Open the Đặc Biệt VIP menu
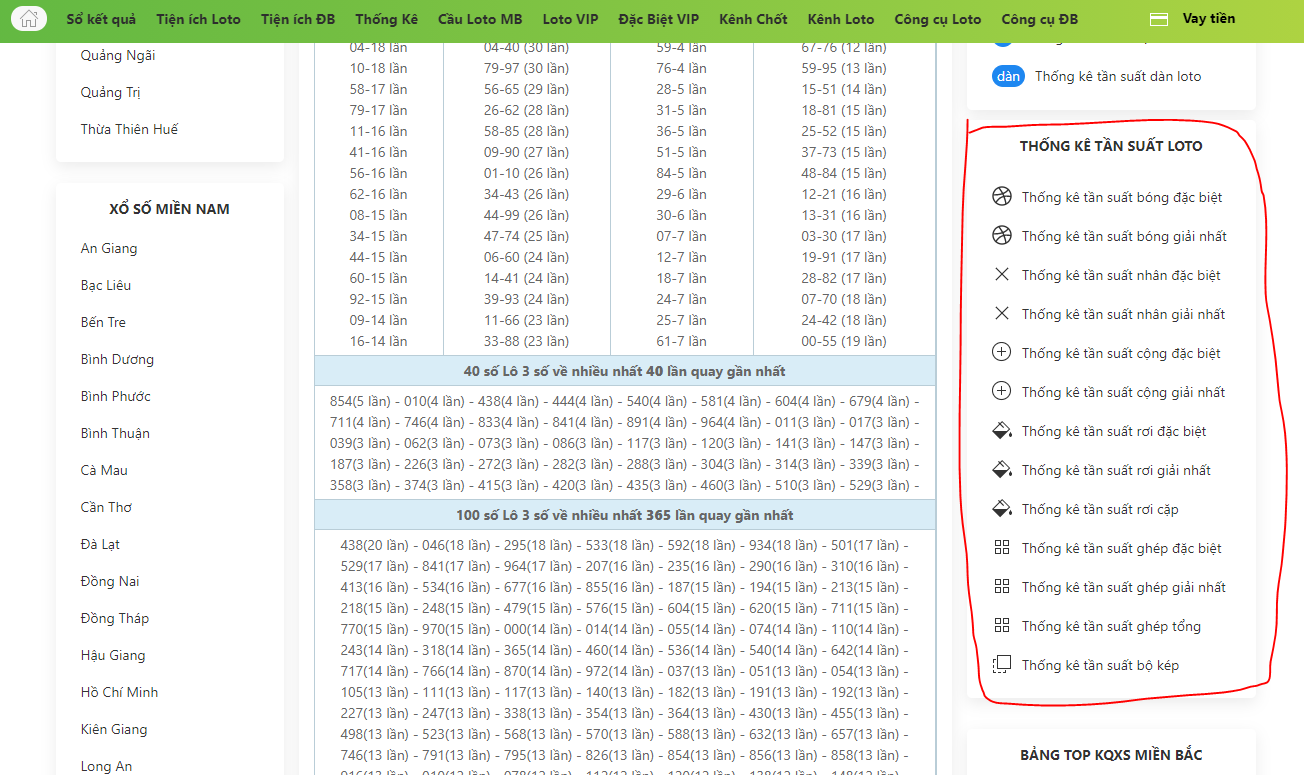This screenshot has height=775, width=1304. pos(659,19)
